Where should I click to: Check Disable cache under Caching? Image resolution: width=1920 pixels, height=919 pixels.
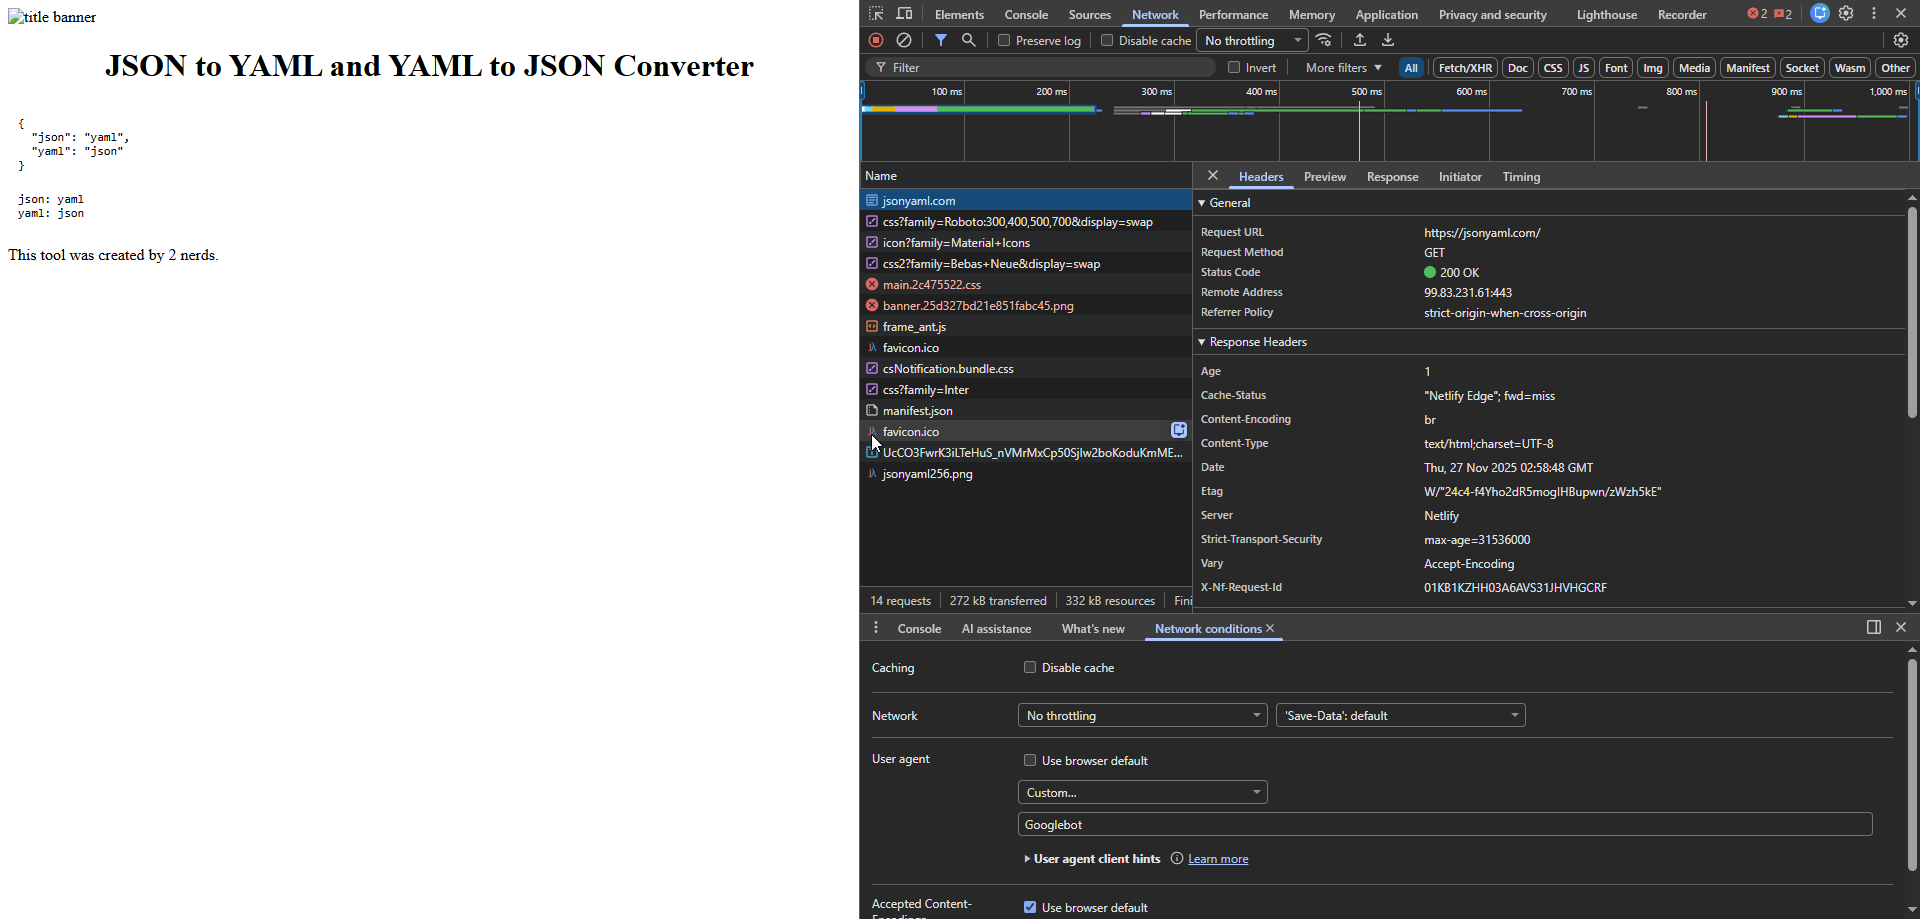[1030, 667]
